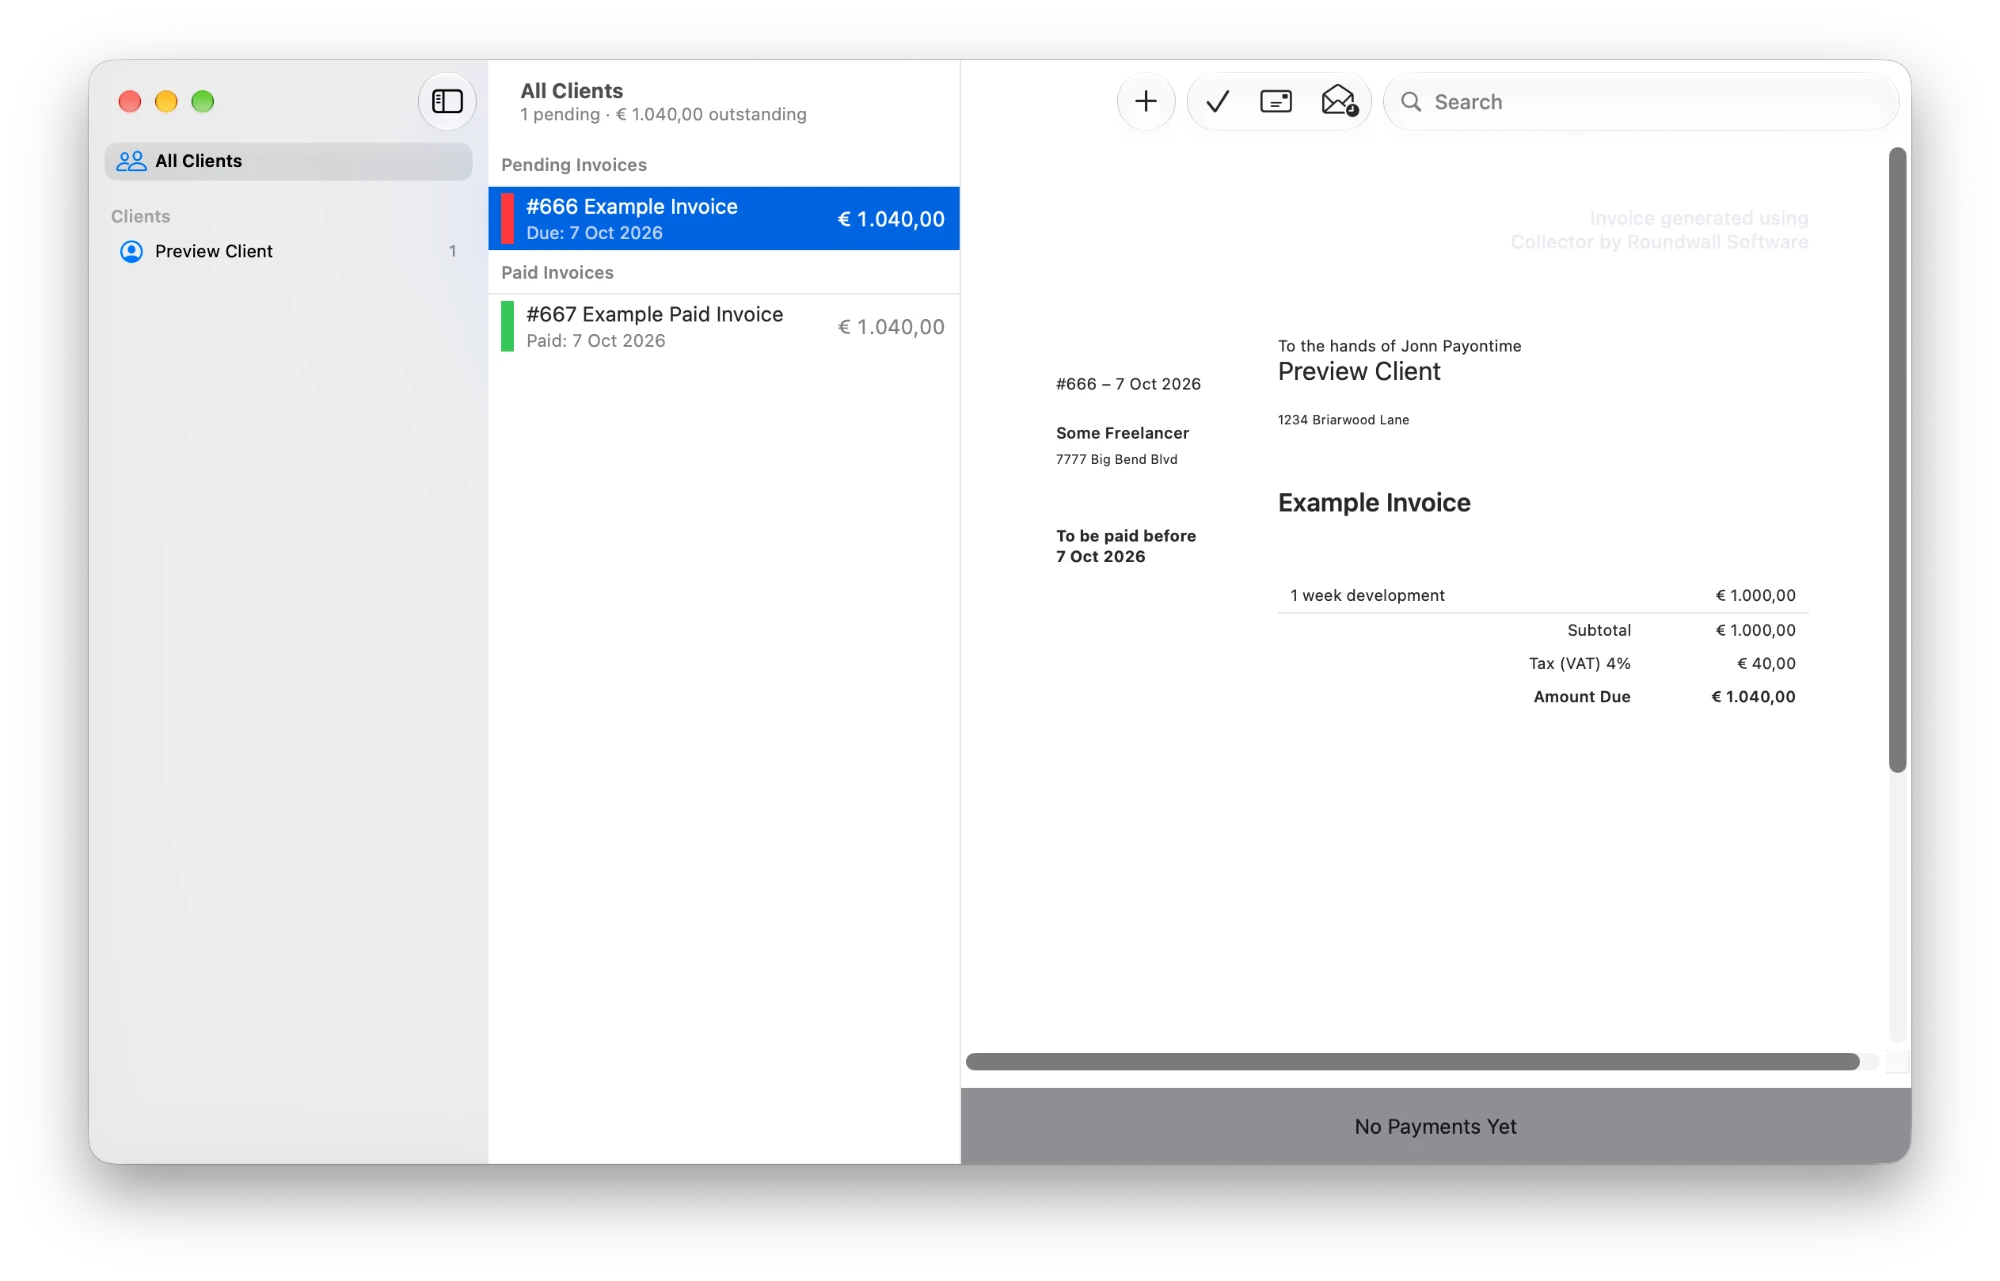Click the Amount Due label
This screenshot has width=2000, height=1281.
pyautogui.click(x=1582, y=697)
